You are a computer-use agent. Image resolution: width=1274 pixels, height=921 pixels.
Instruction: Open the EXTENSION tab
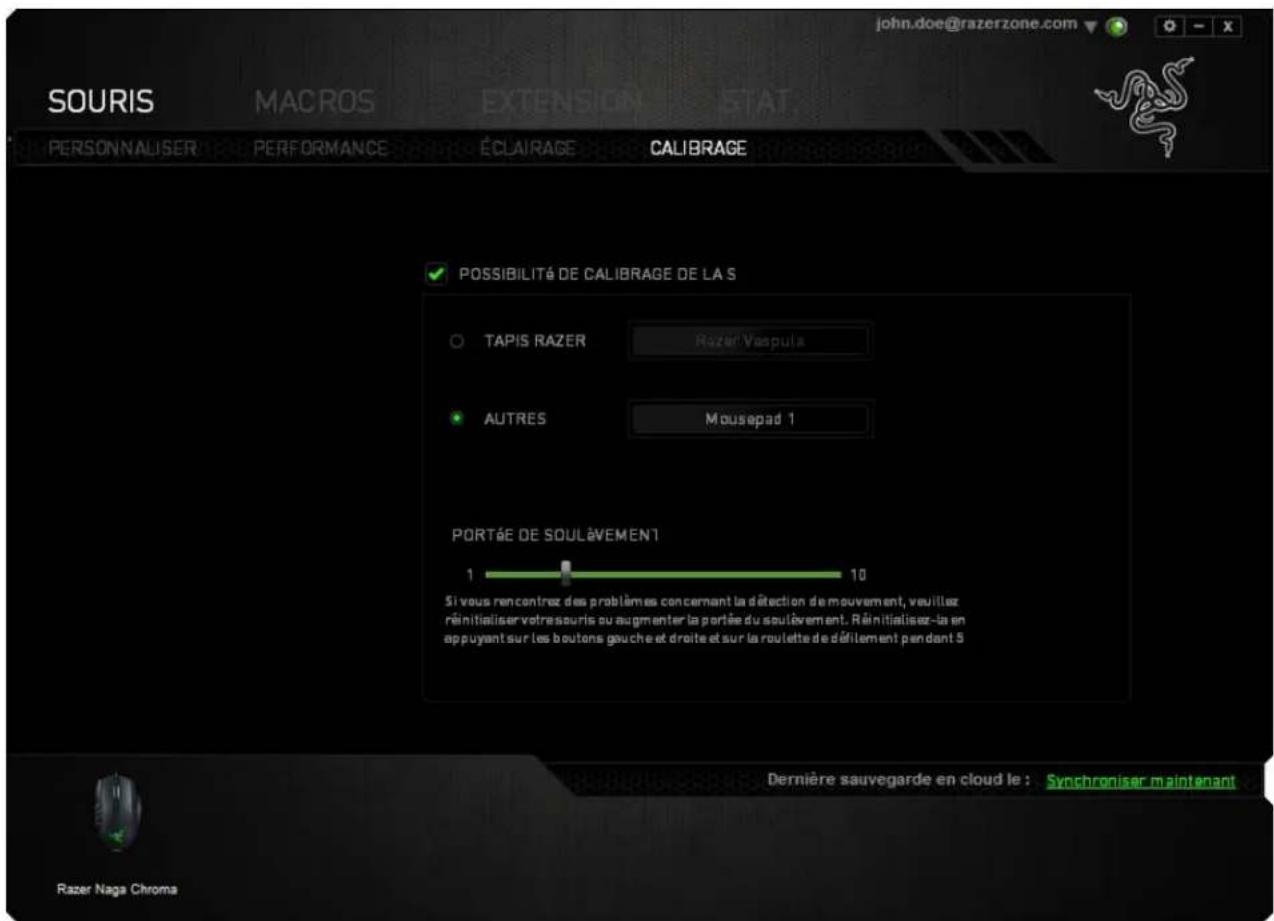point(564,101)
